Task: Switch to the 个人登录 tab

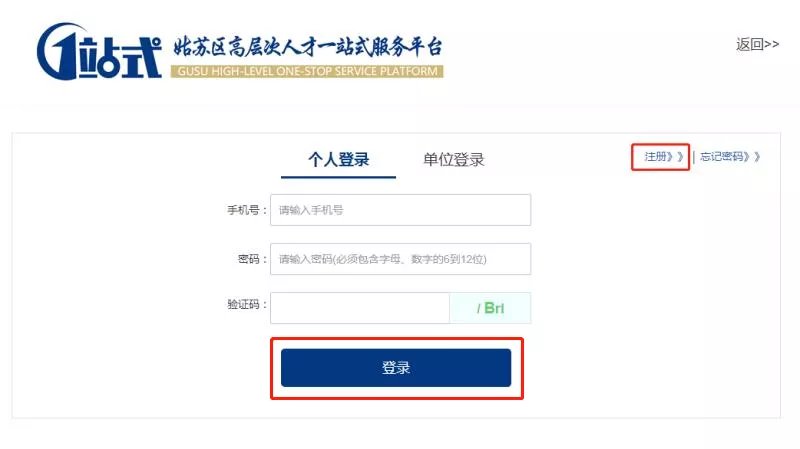Action: 338,160
